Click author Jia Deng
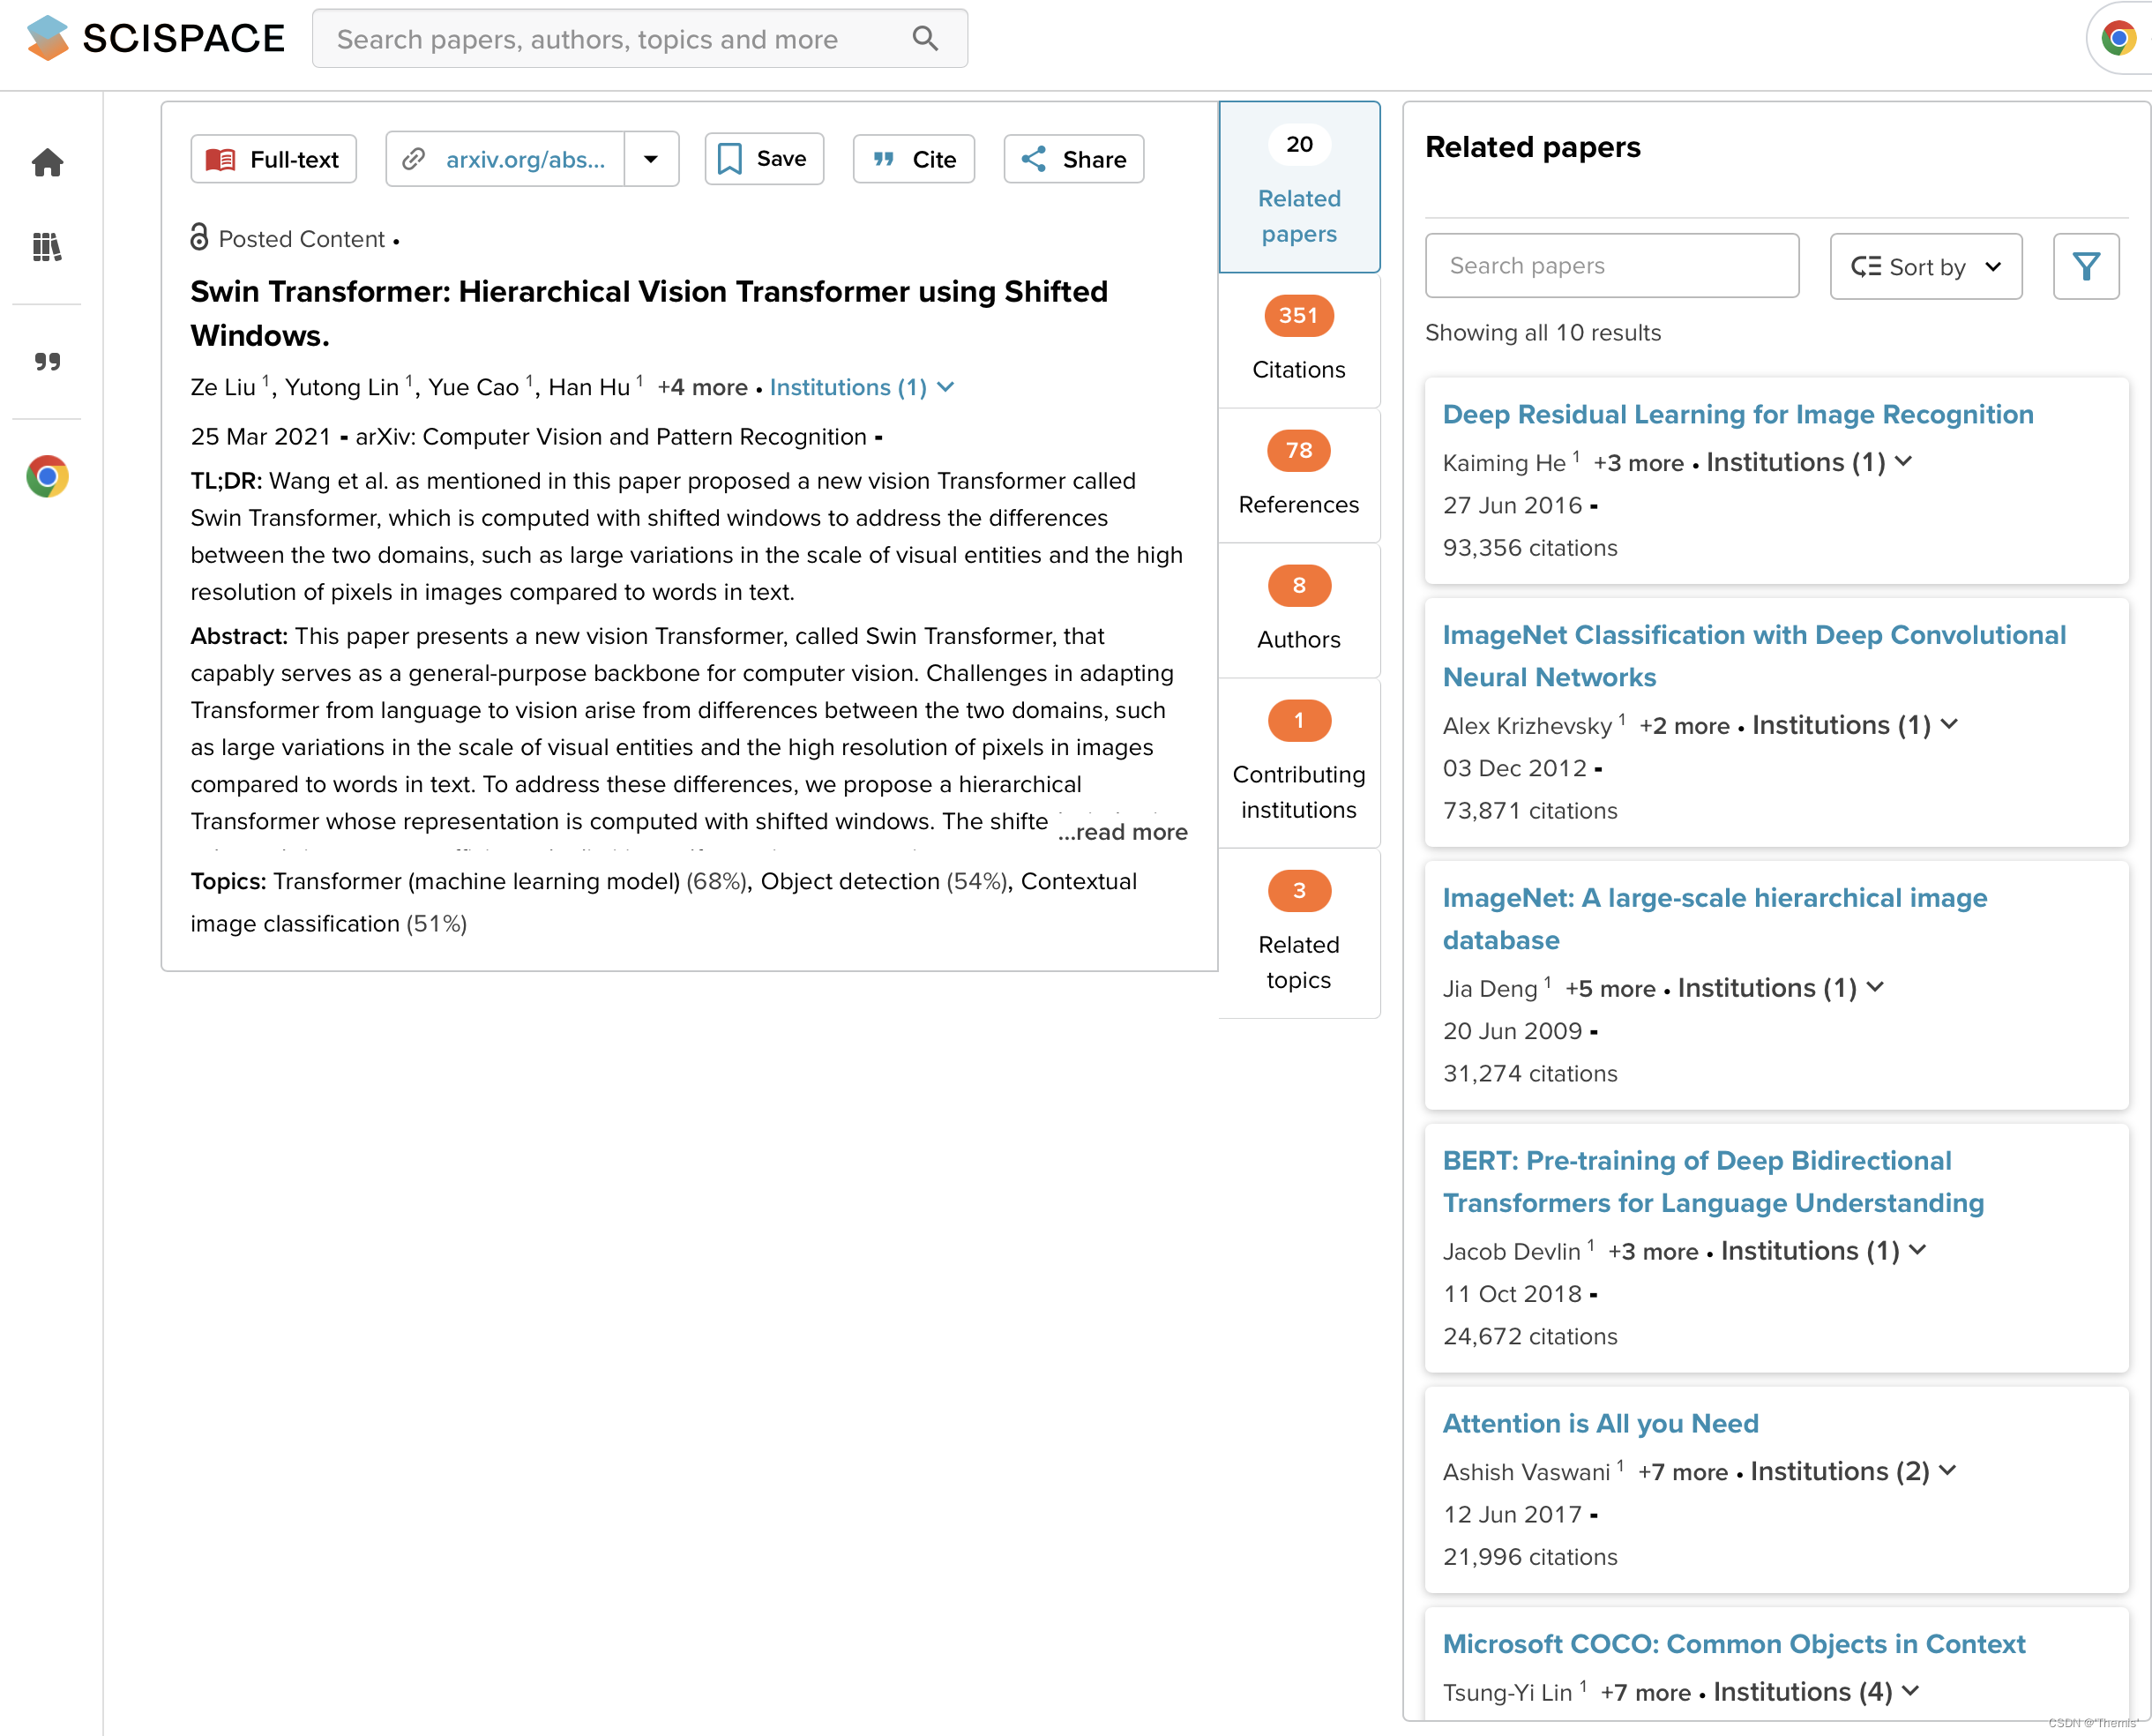Screen dimensions: 2152x1736 tap(1490, 989)
